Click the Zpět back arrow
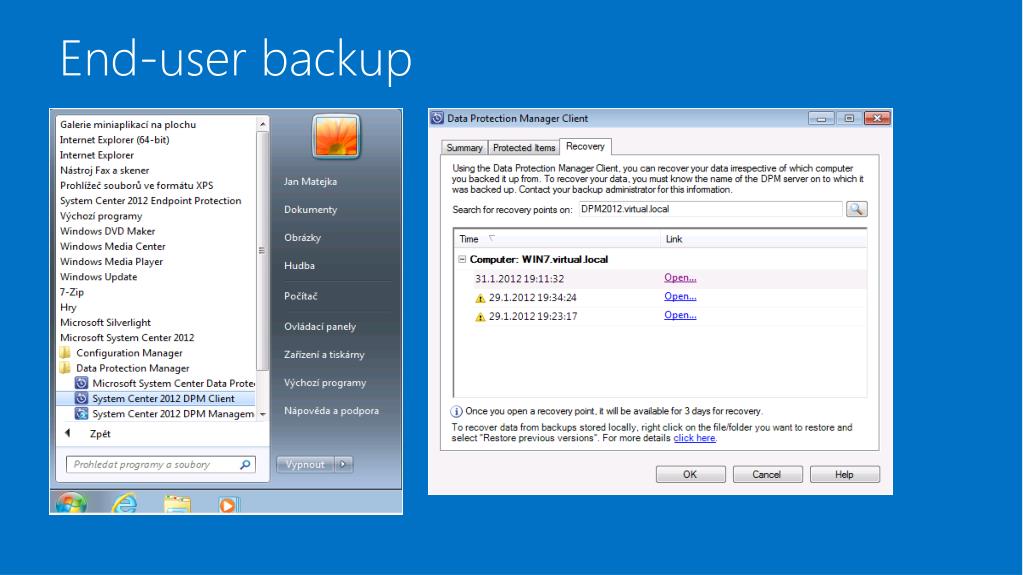The image size is (1023, 575). [x=68, y=433]
